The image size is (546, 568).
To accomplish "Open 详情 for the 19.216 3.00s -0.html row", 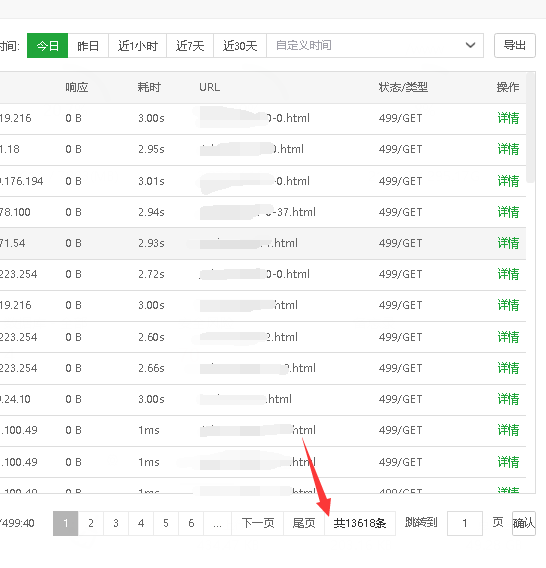I will coord(508,118).
